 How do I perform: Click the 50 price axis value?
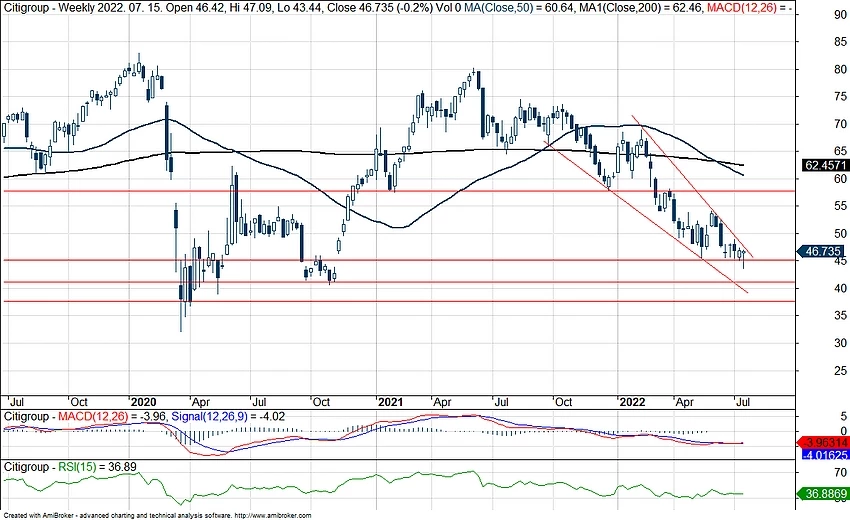pos(840,234)
